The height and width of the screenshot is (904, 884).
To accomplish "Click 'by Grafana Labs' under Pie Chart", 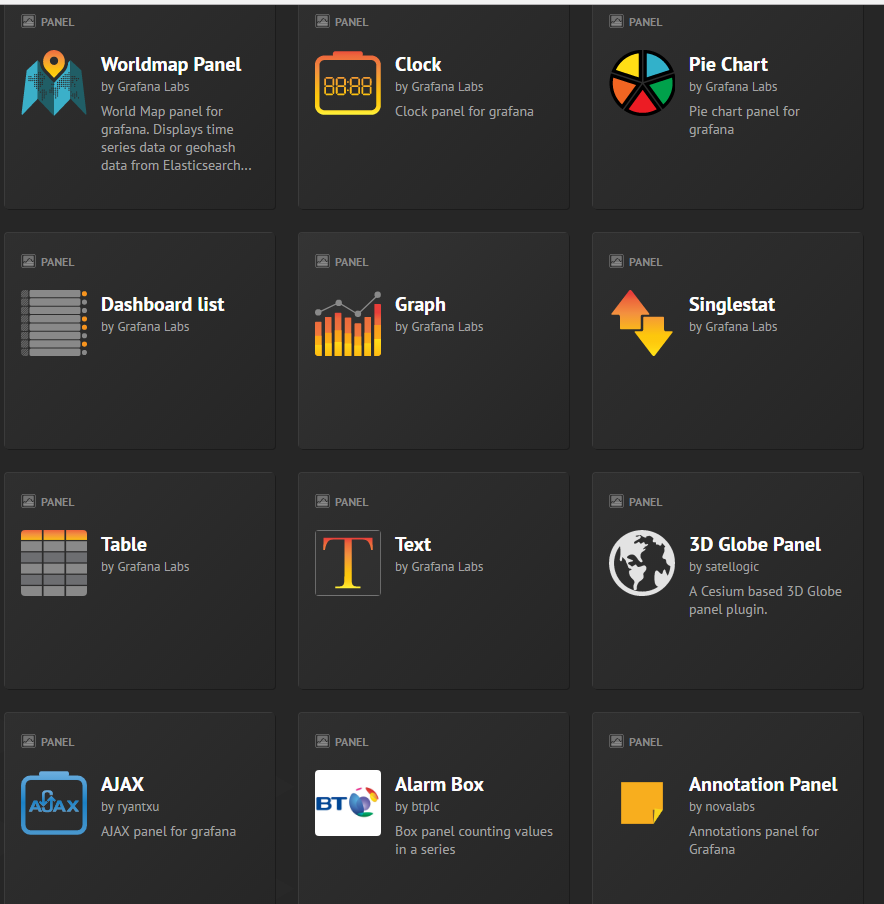I will tap(733, 86).
